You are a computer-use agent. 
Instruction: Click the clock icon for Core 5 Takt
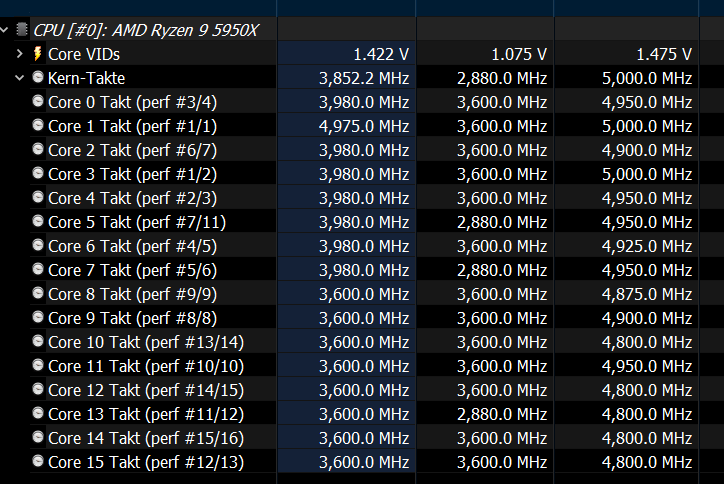(37, 221)
